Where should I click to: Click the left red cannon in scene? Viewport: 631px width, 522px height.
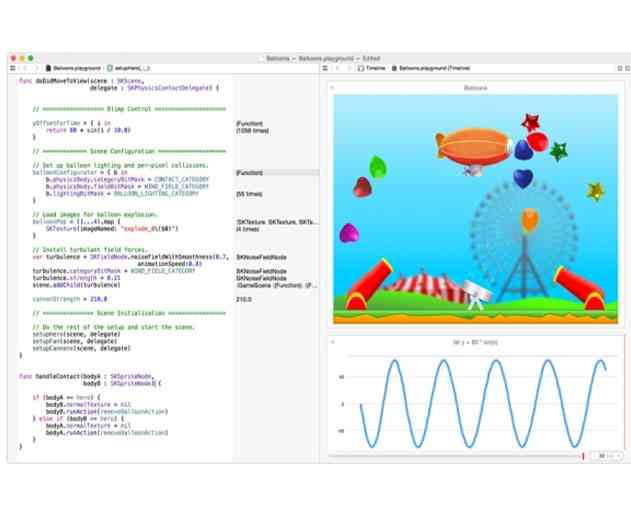tap(368, 285)
